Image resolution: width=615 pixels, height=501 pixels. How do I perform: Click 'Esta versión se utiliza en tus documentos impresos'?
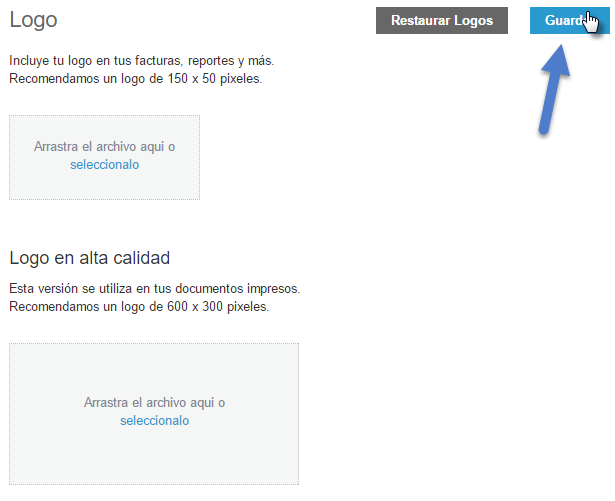(x=155, y=288)
